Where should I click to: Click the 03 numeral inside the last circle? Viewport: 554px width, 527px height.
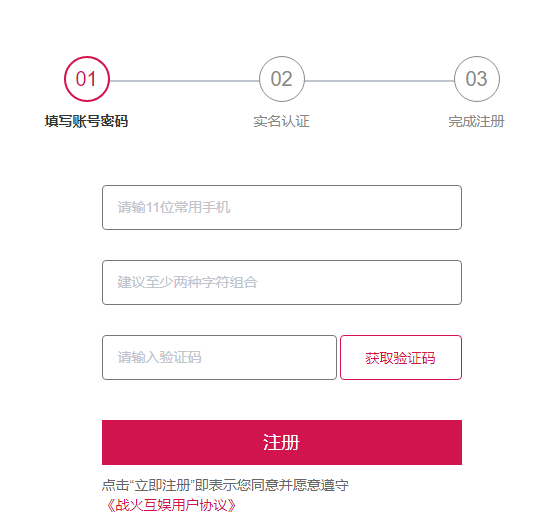477,79
